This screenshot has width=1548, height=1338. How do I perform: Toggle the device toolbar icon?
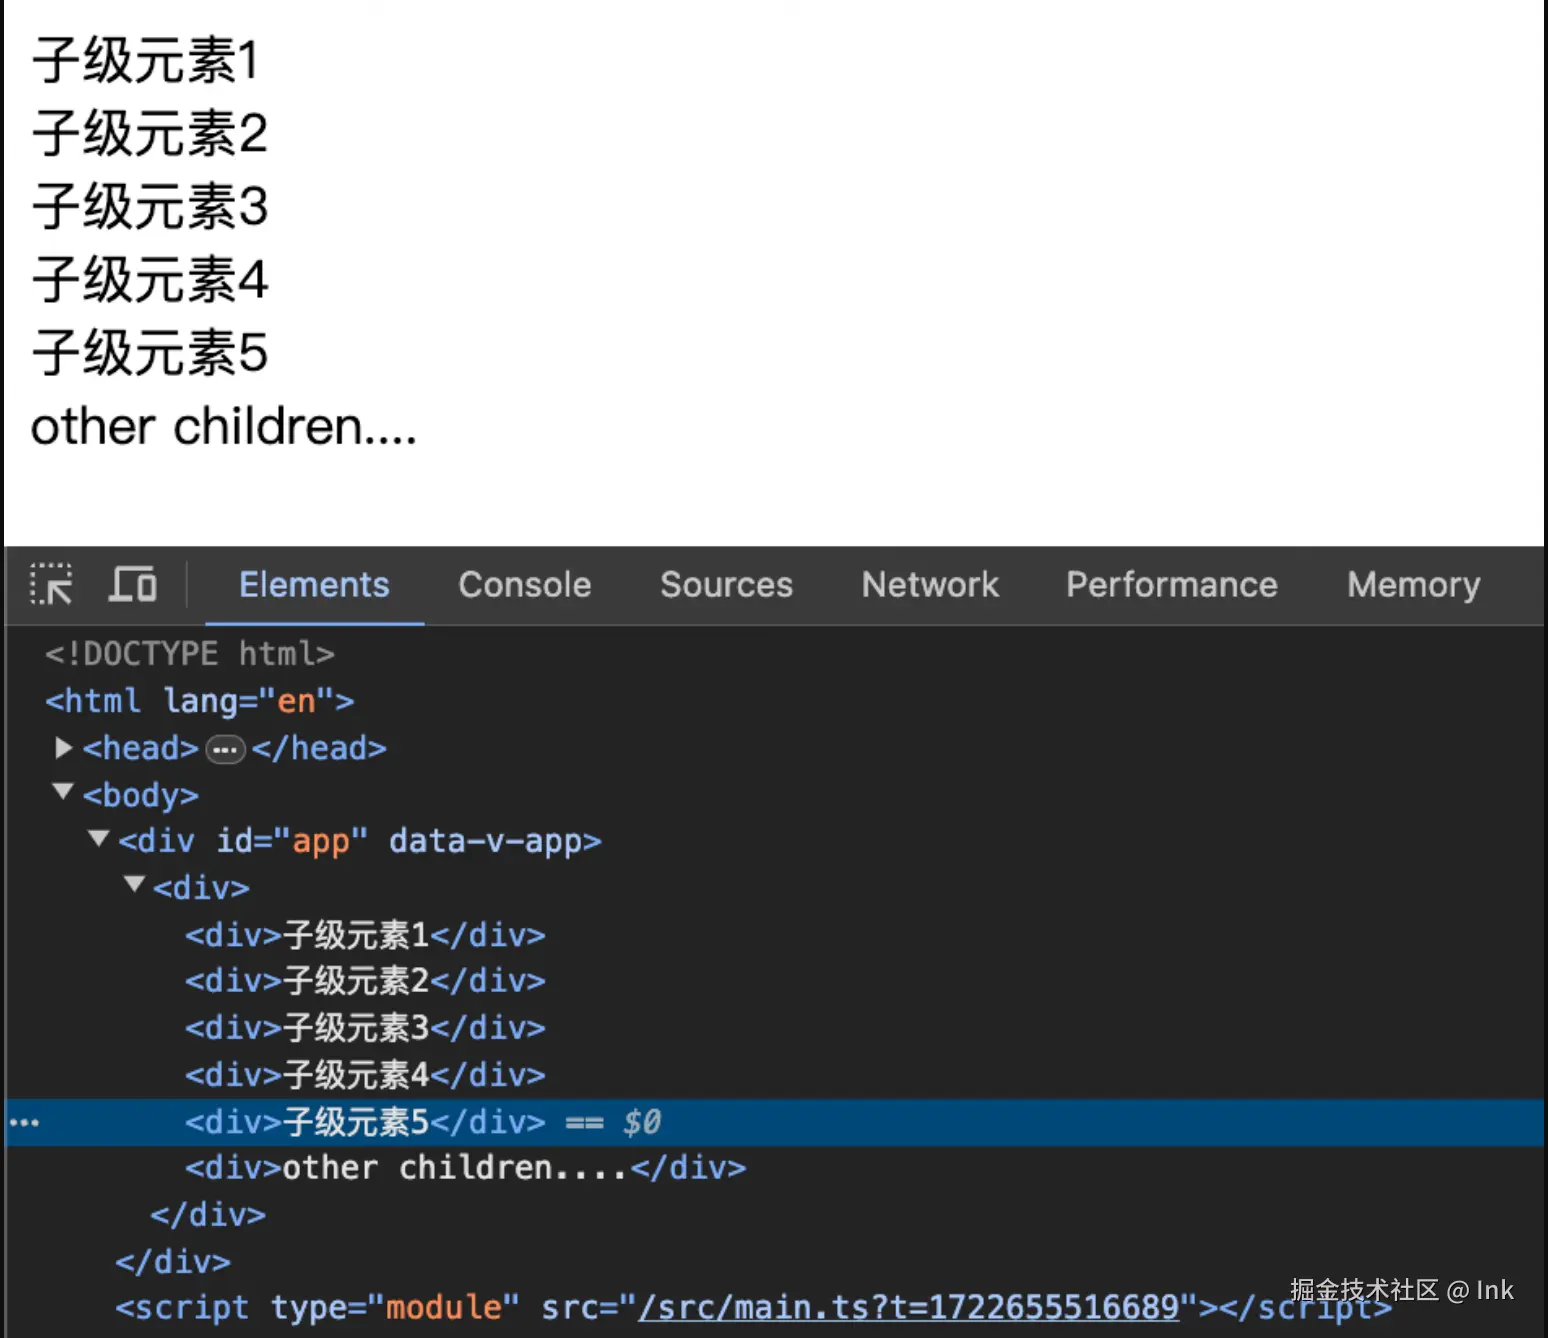[132, 584]
